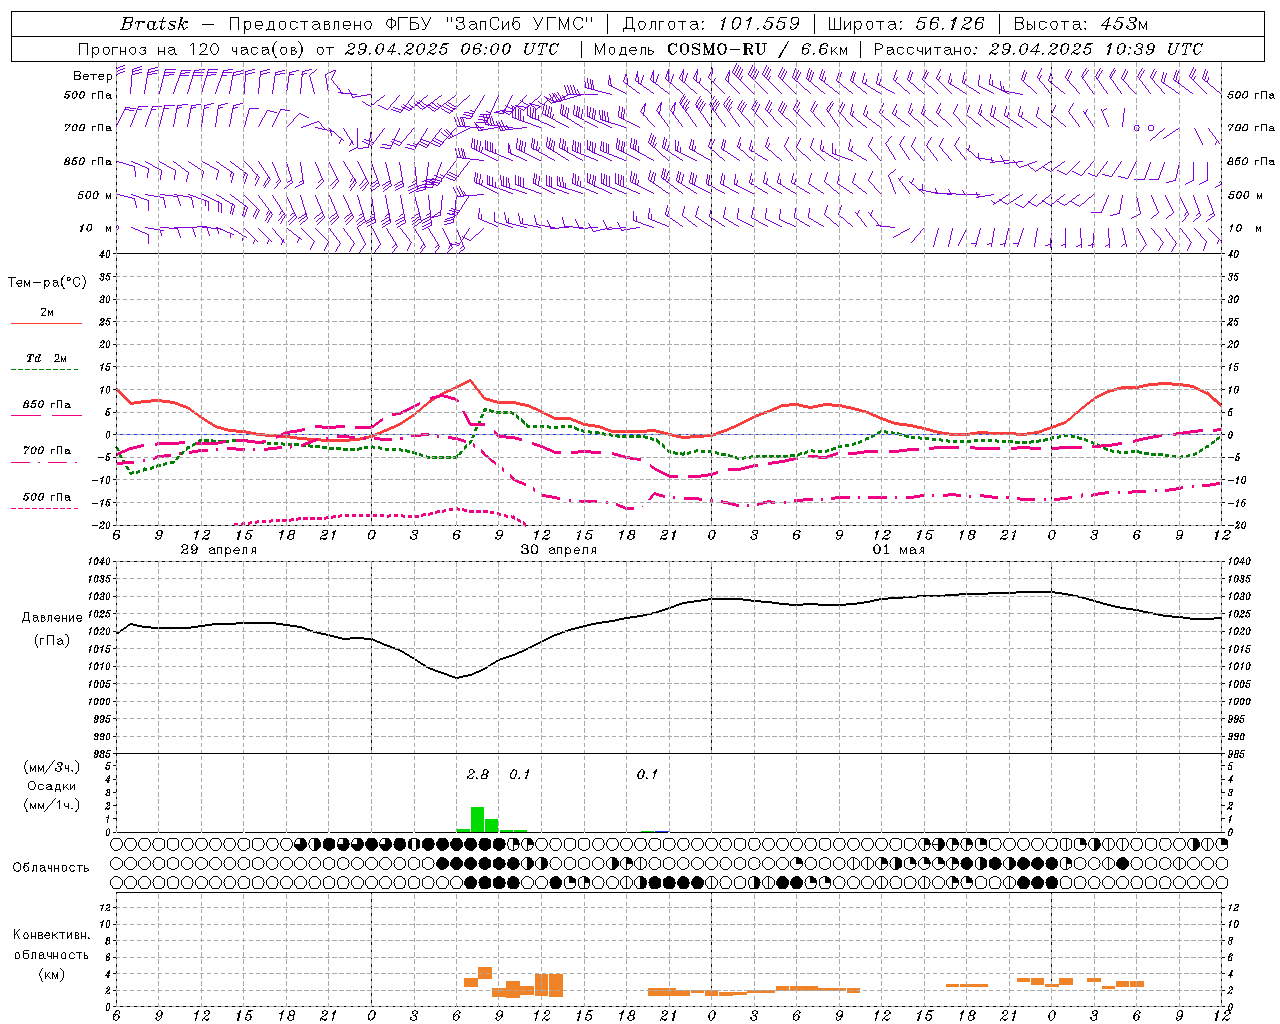This screenshot has height=1024, width=1280.
Task: Click the tallest green precipitation bar
Action: tap(477, 819)
